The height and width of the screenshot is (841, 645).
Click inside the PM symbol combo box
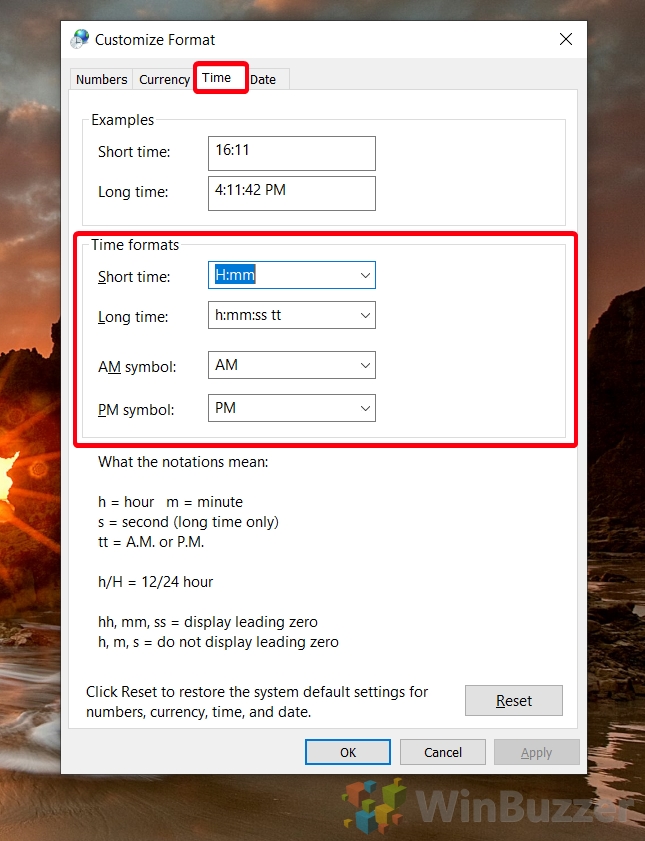(x=280, y=408)
